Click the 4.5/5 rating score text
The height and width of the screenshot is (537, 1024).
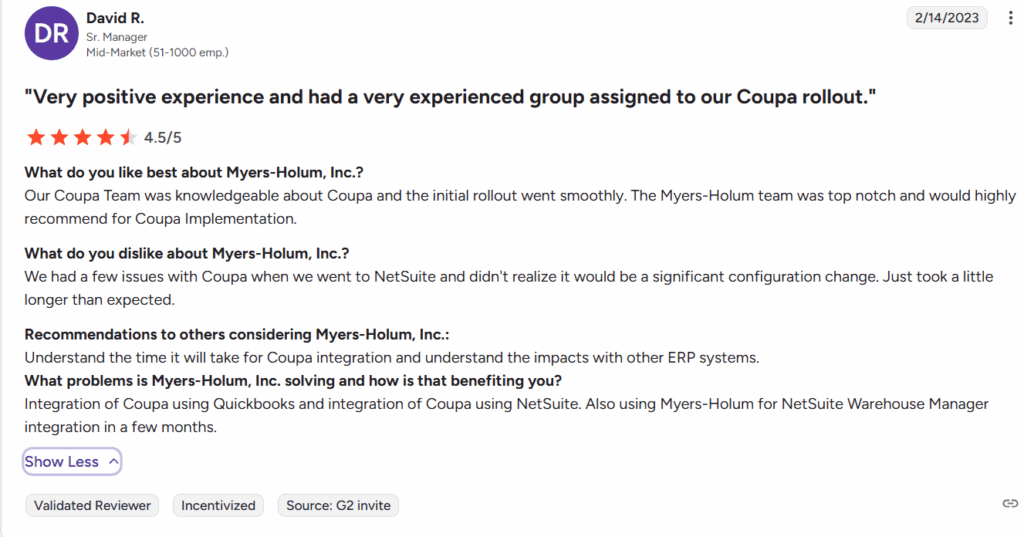point(163,138)
